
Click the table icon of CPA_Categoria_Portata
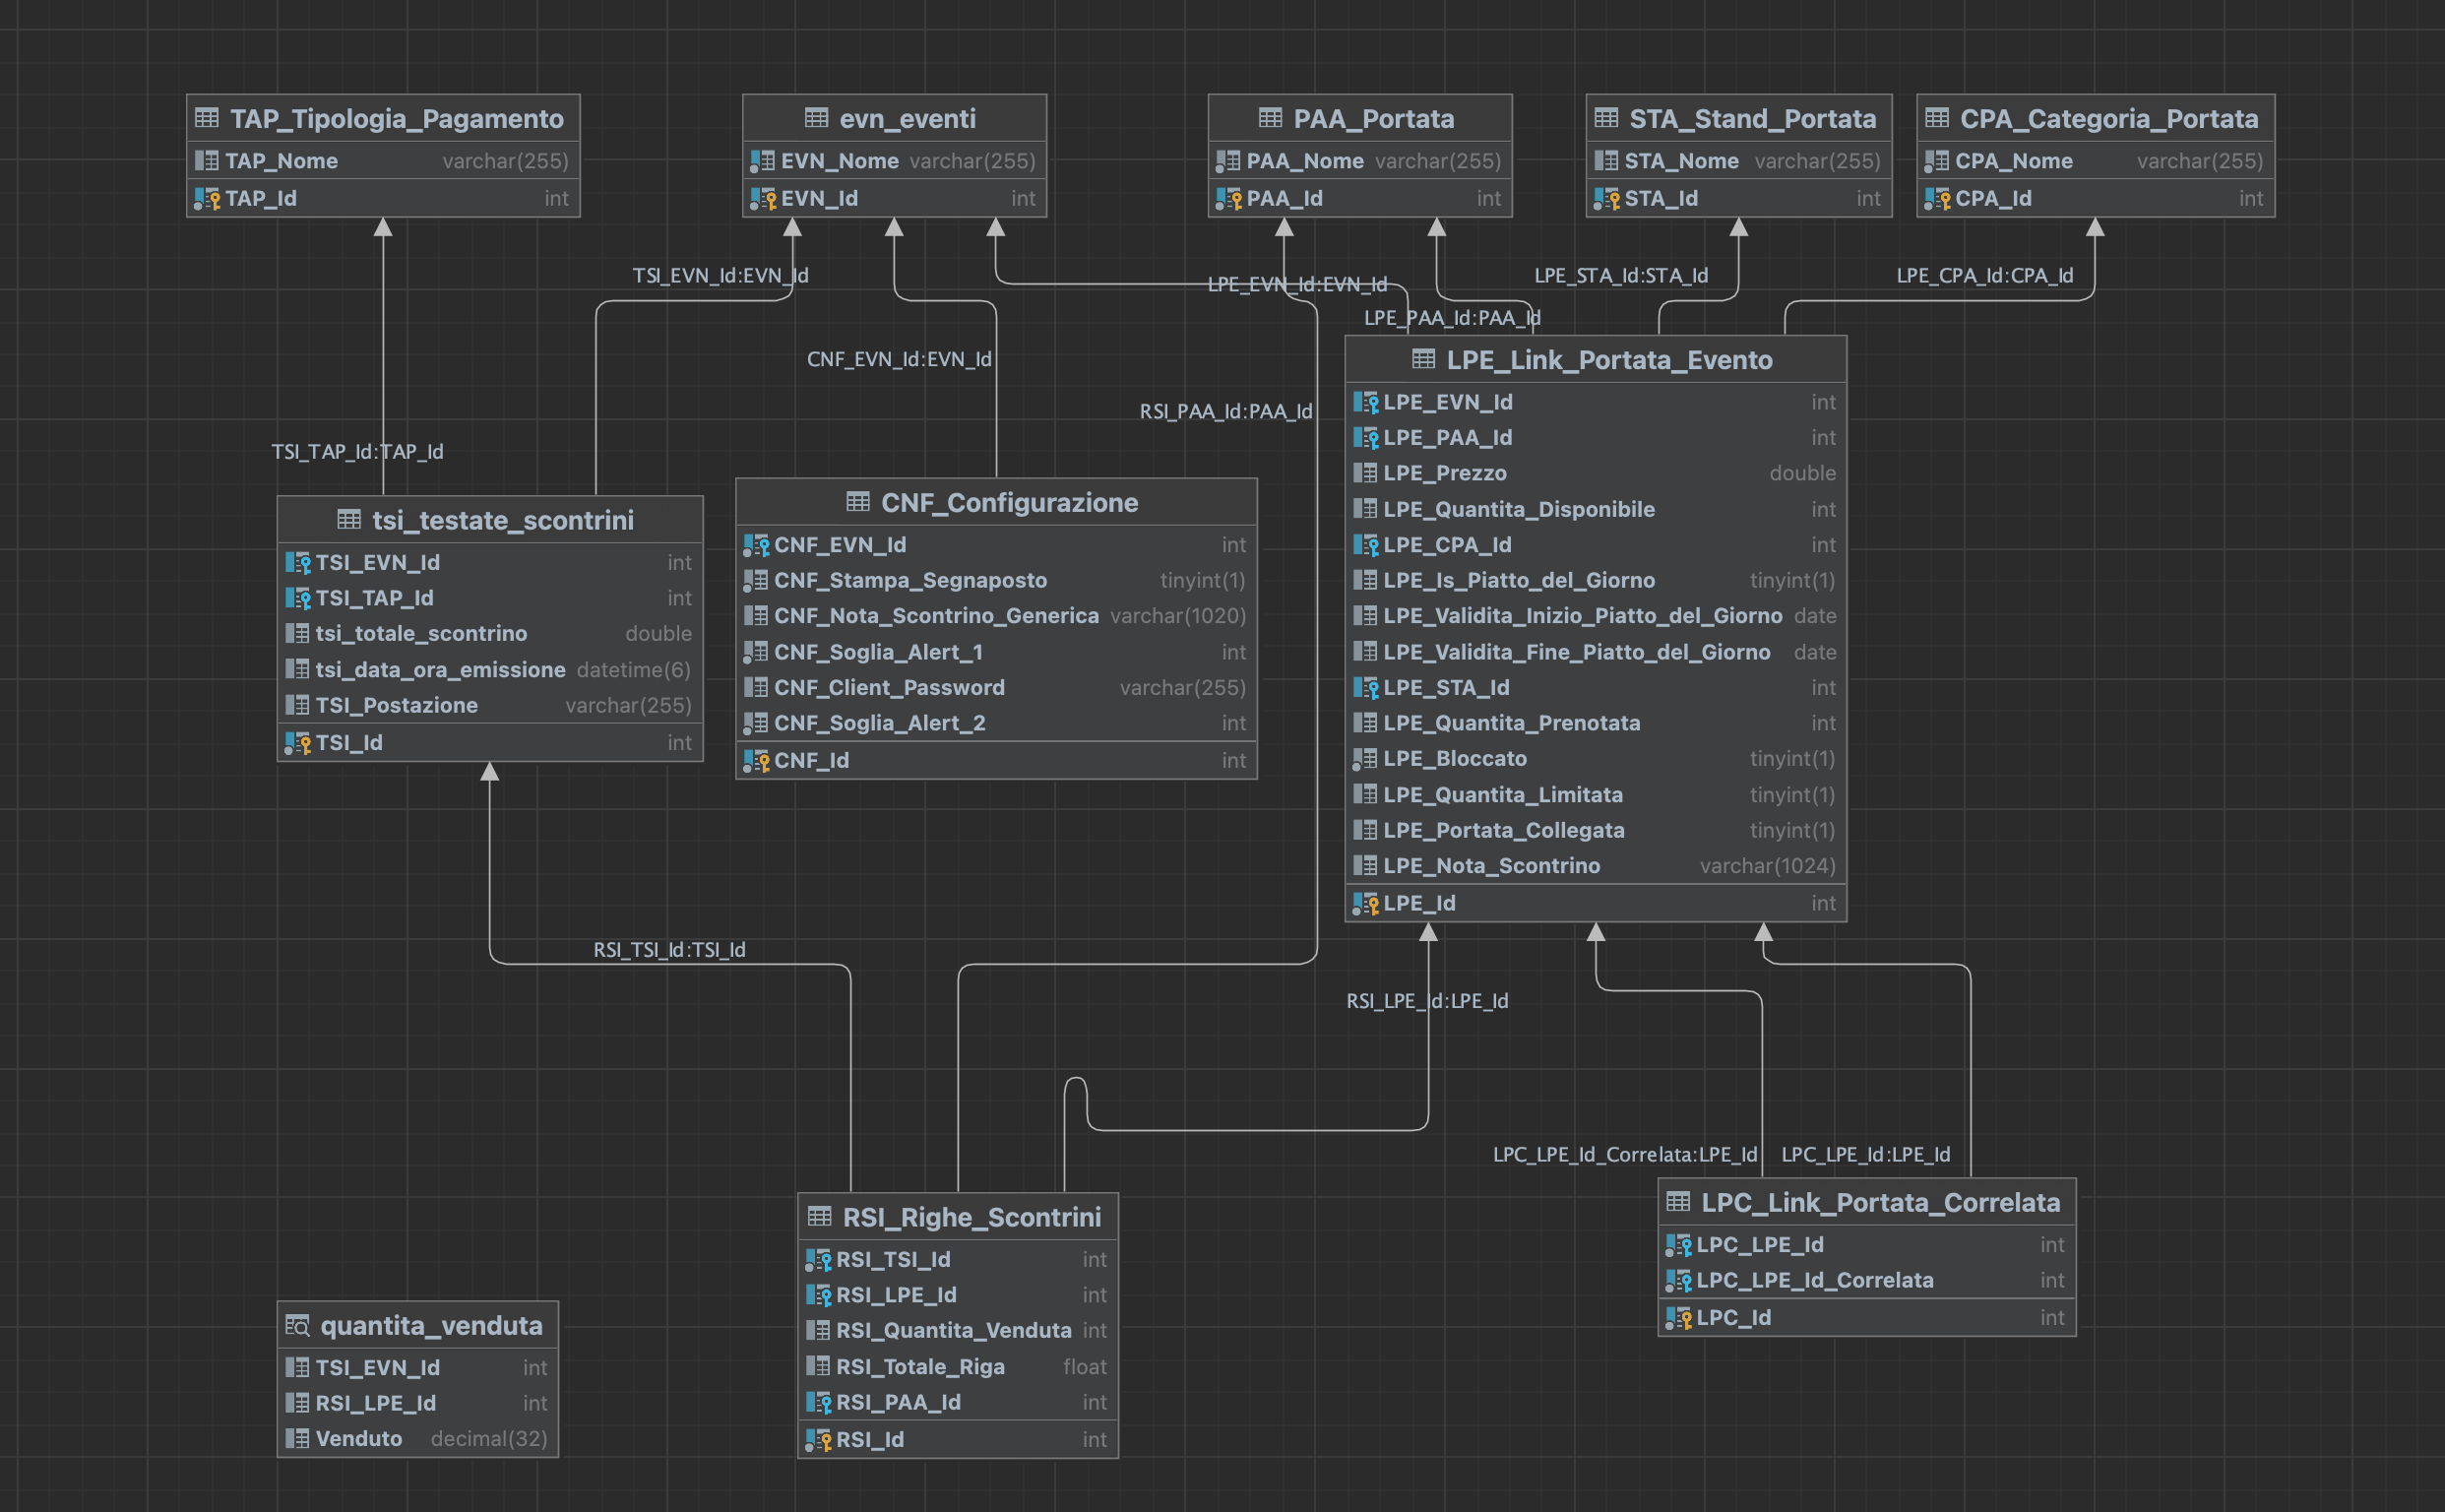pyautogui.click(x=1937, y=118)
